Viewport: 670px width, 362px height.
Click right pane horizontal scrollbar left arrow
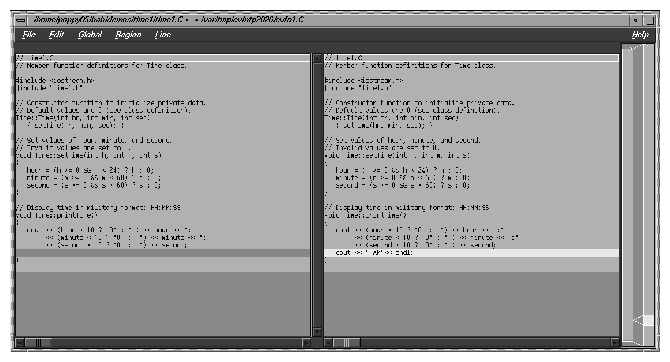click(328, 342)
